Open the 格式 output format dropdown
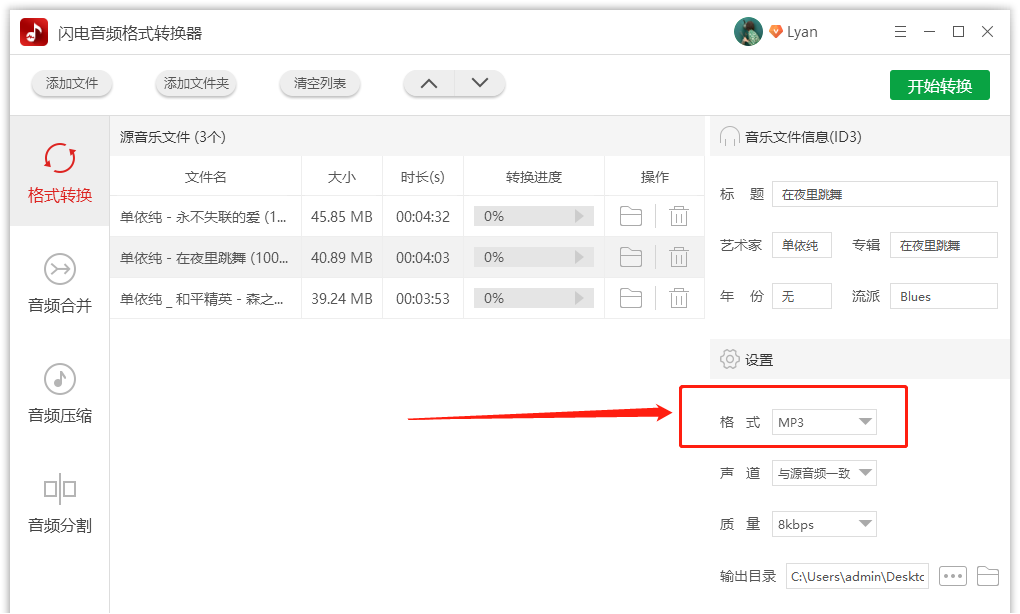This screenshot has height=614, width=1020. coord(822,421)
